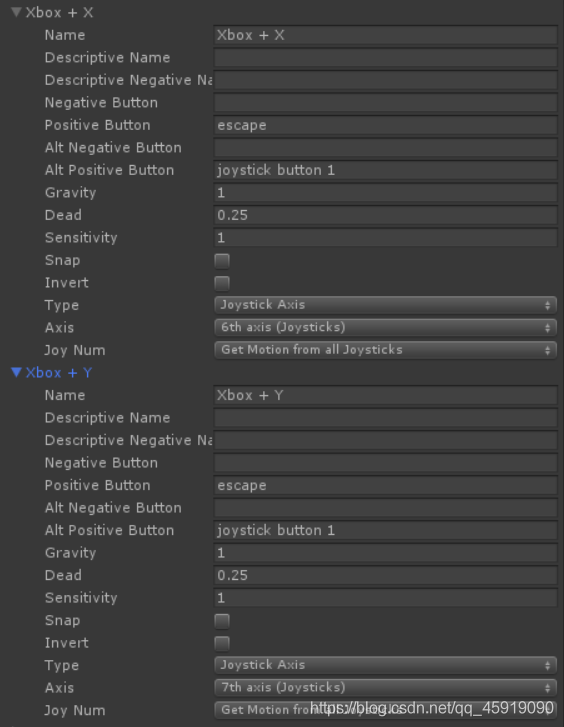Image resolution: width=564 pixels, height=727 pixels.
Task: Click the Dead field under Xbox + X
Action: click(385, 215)
